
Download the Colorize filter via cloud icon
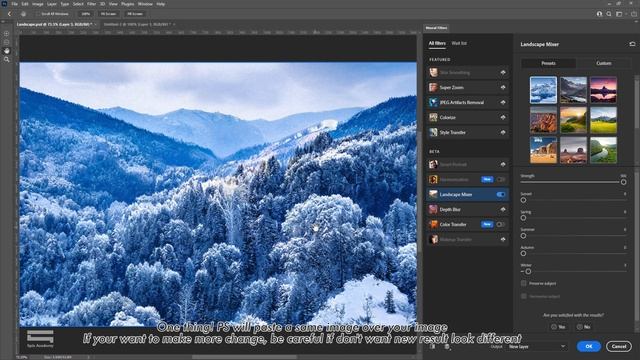tap(503, 118)
